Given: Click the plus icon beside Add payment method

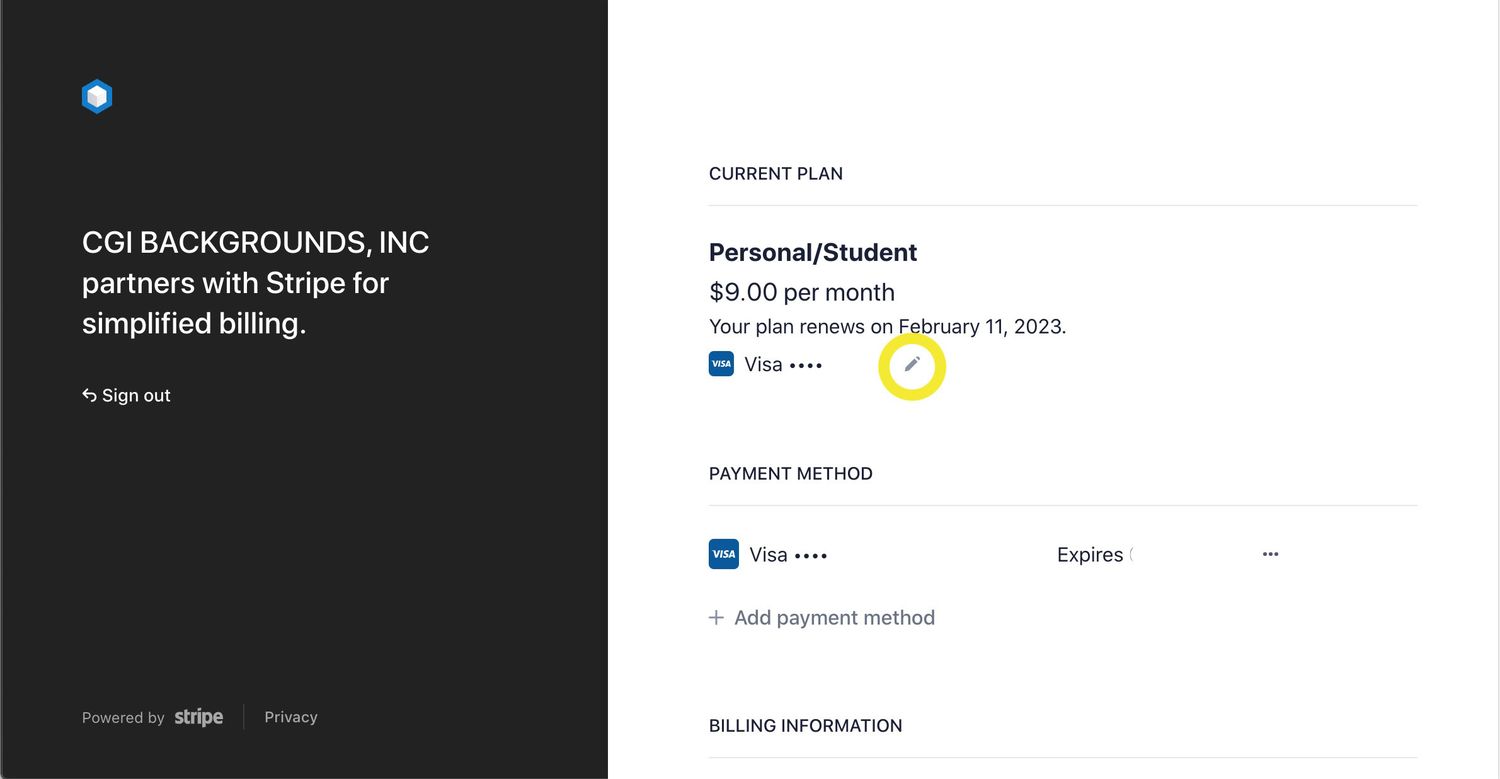Looking at the screenshot, I should pos(716,618).
